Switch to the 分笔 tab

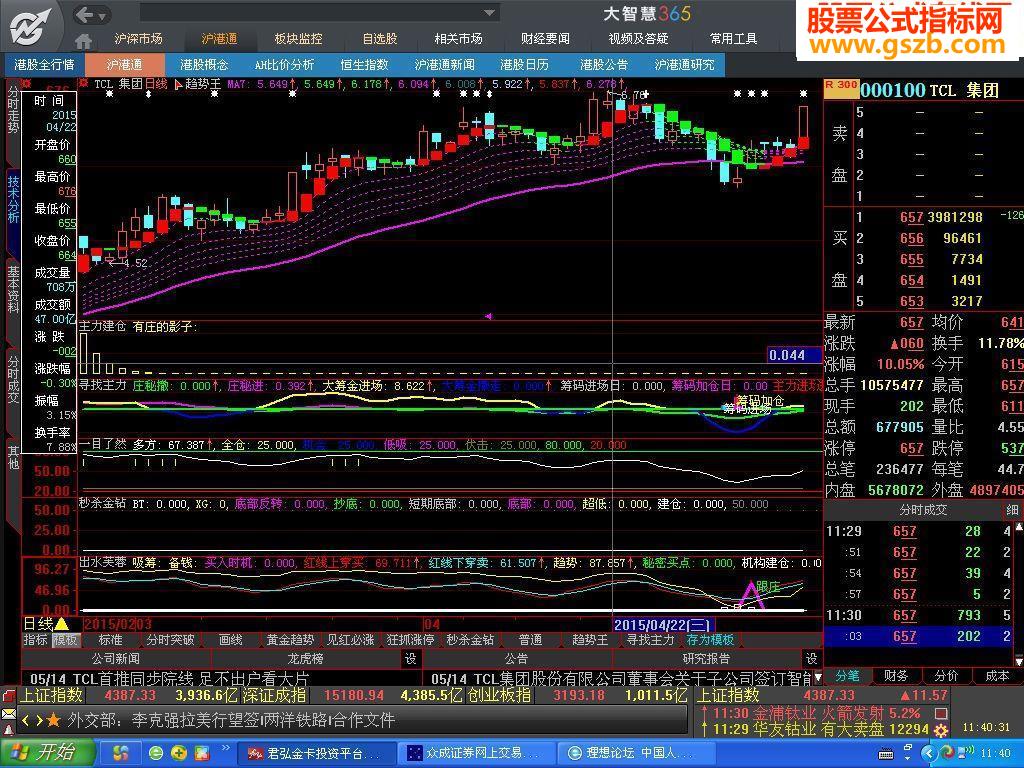click(847, 676)
